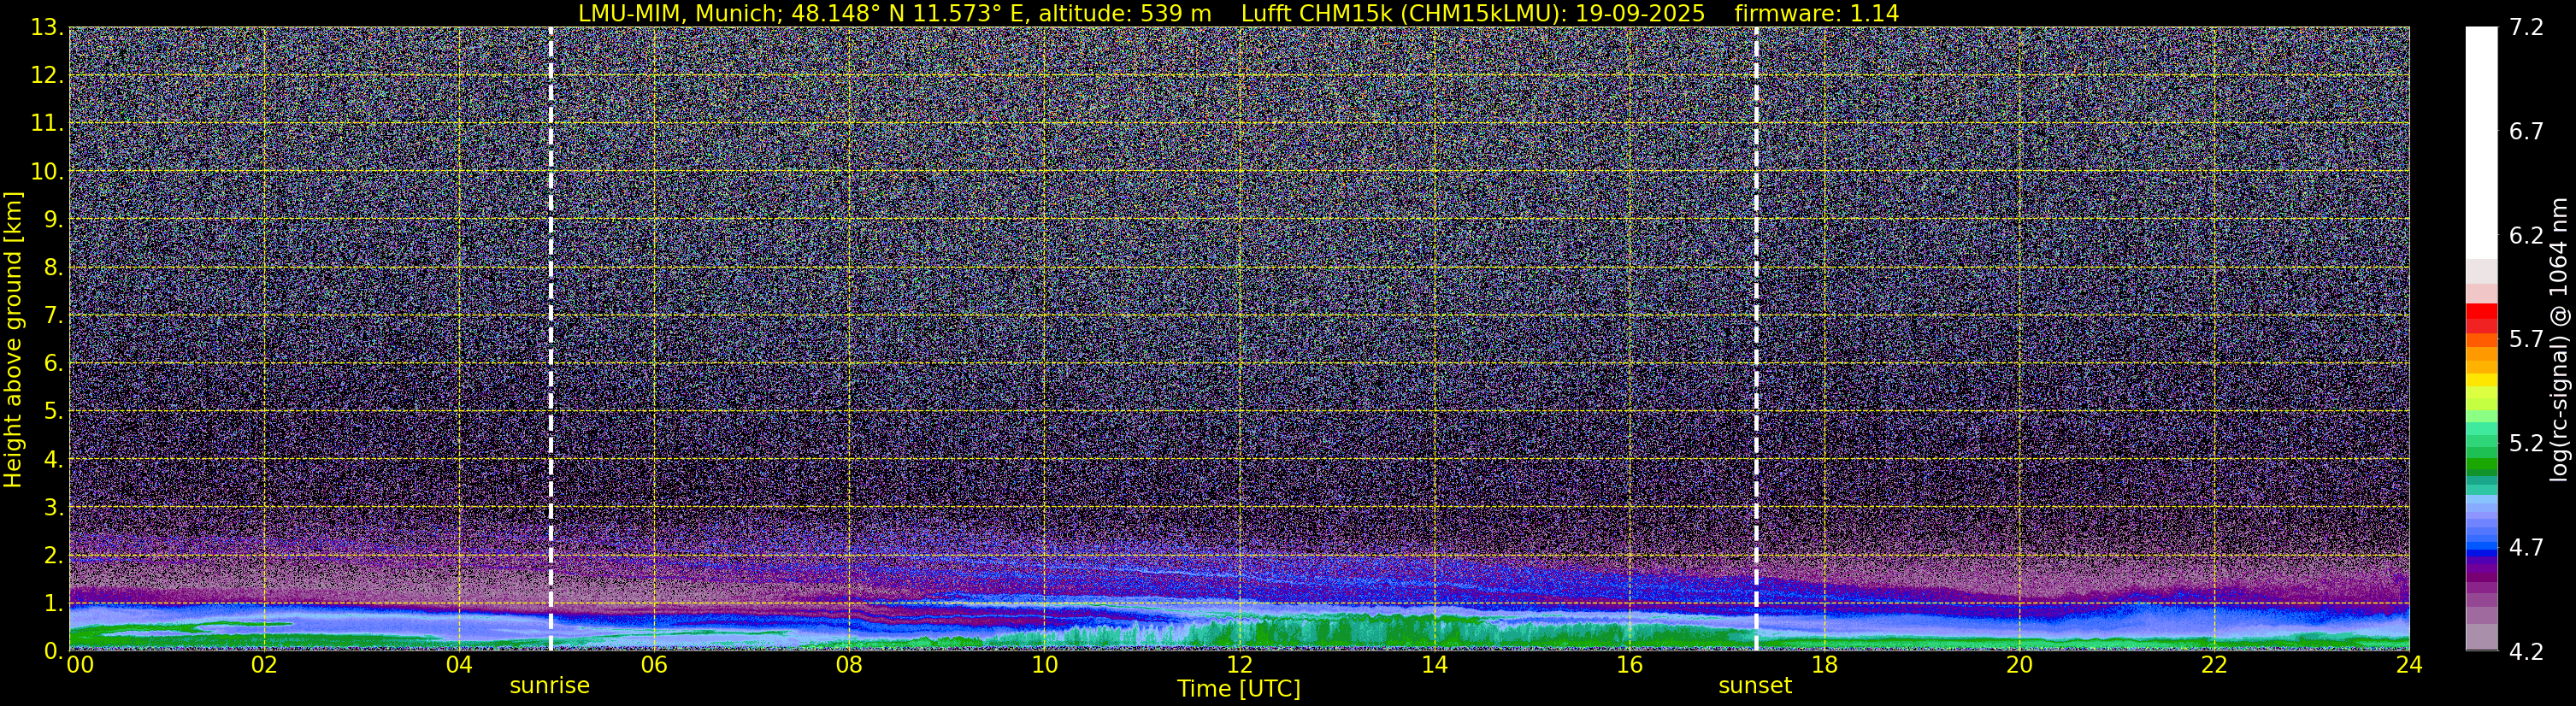The height and width of the screenshot is (706, 2576).
Task: Click the sunrise label below the axis
Action: coord(549,685)
